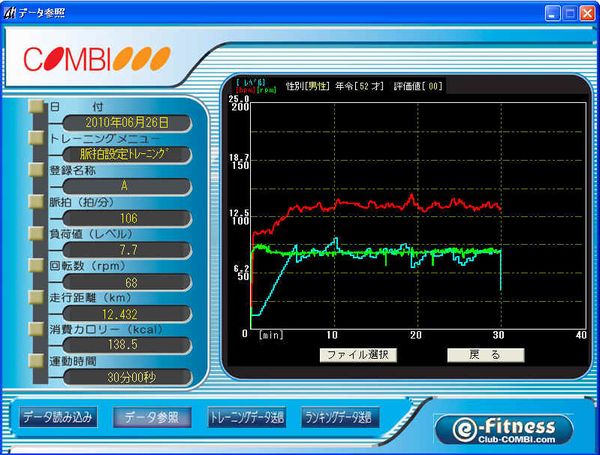Click the 性別[男性] label in the graph header
Screen dimensions: 600x455
click(x=308, y=86)
